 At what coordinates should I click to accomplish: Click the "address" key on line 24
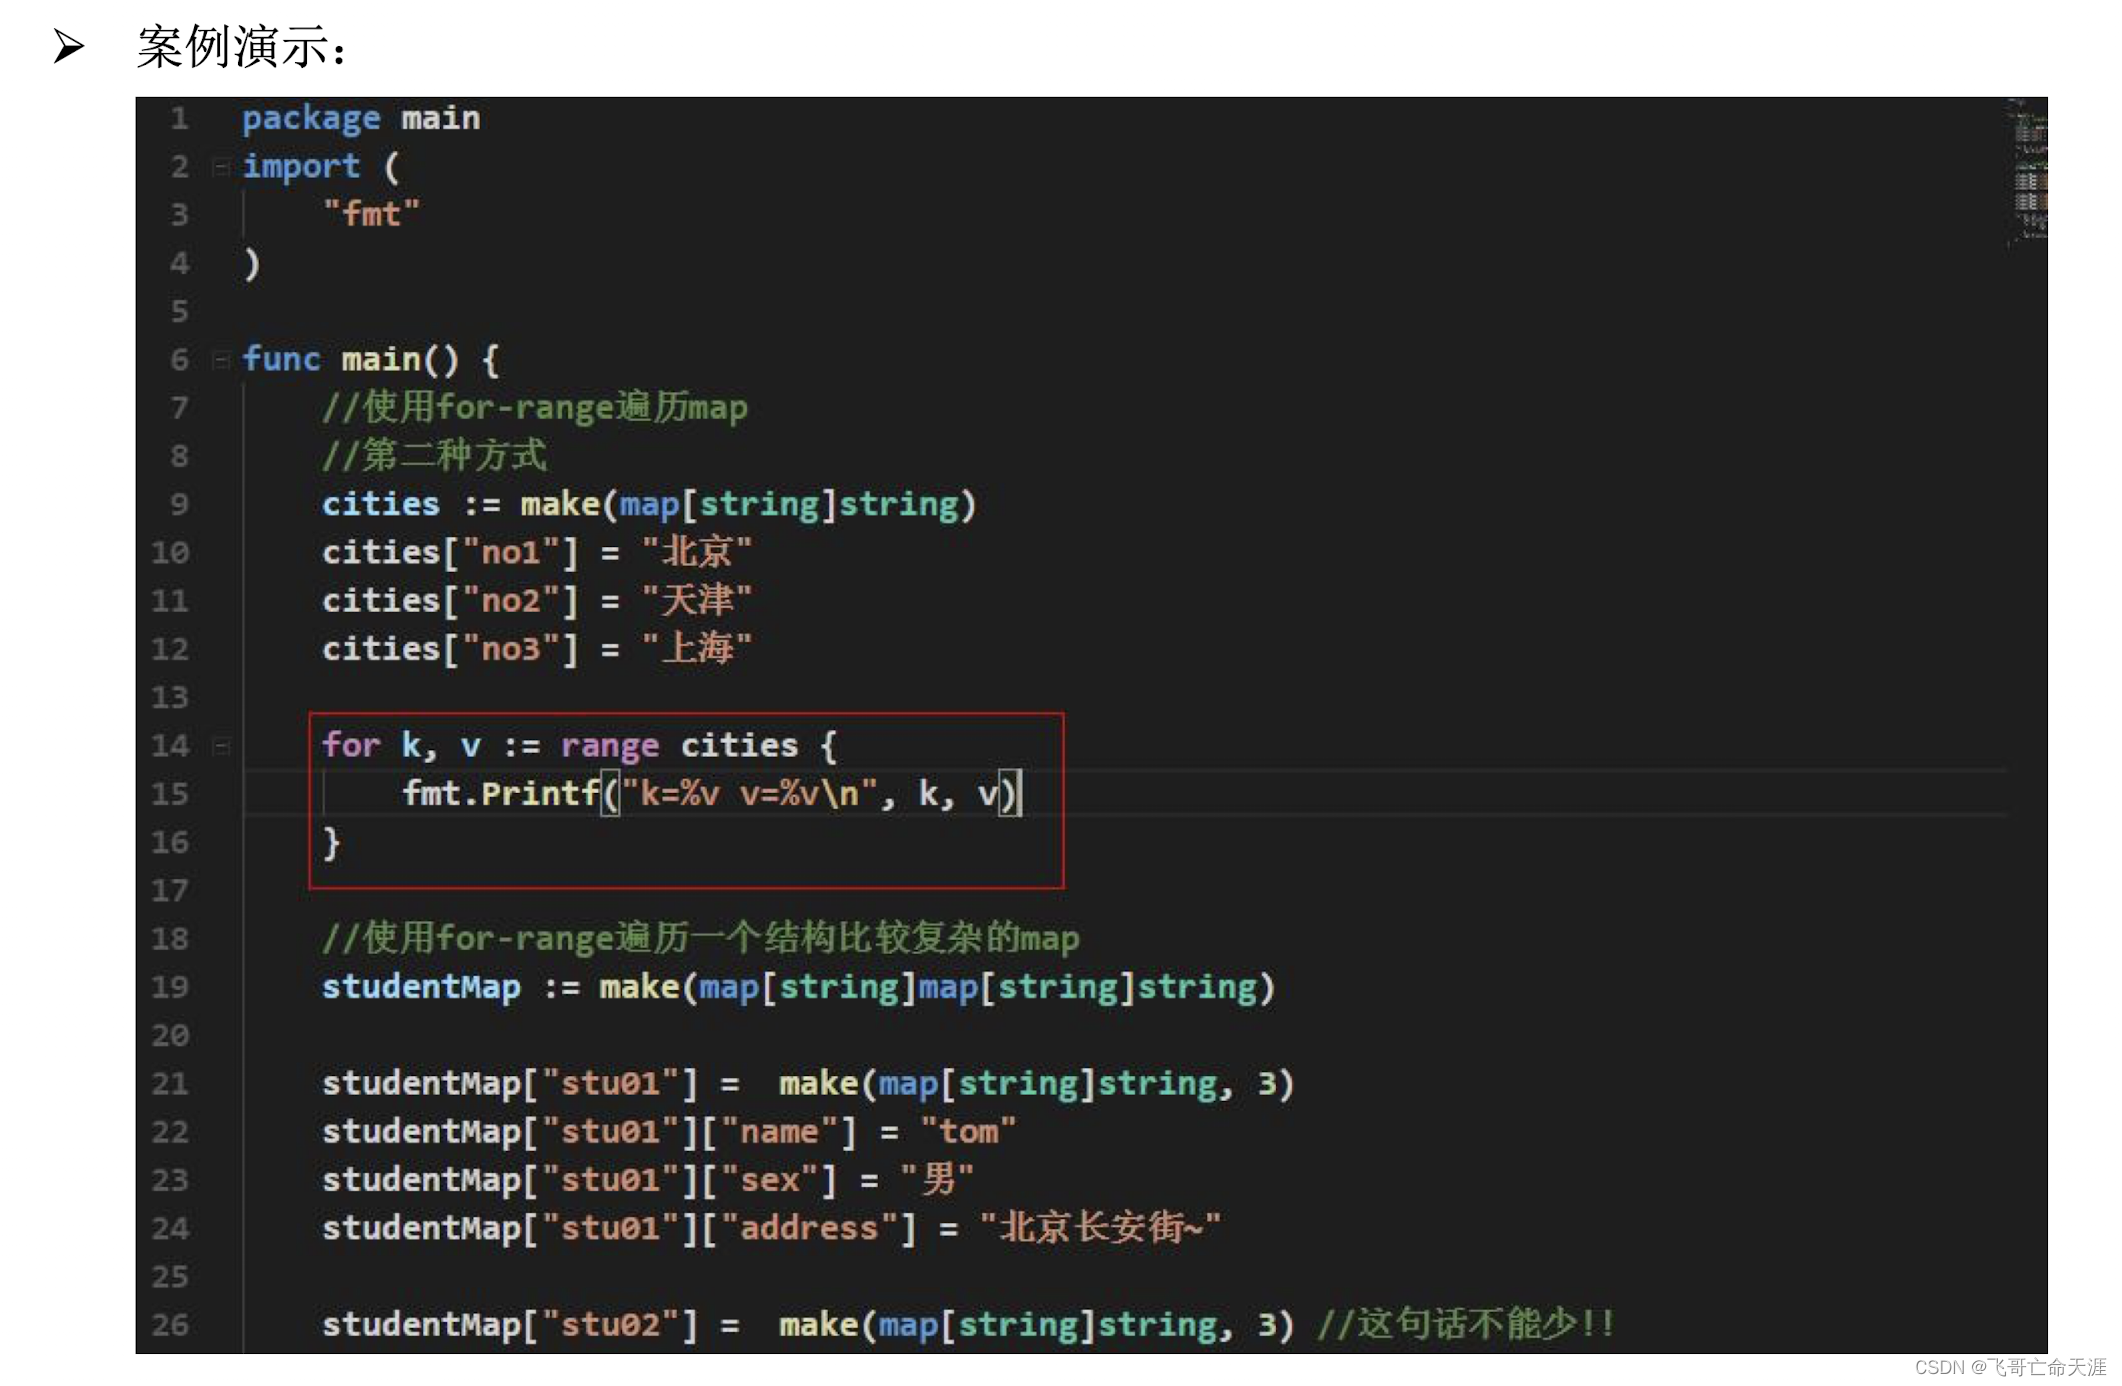pyautogui.click(x=810, y=1228)
